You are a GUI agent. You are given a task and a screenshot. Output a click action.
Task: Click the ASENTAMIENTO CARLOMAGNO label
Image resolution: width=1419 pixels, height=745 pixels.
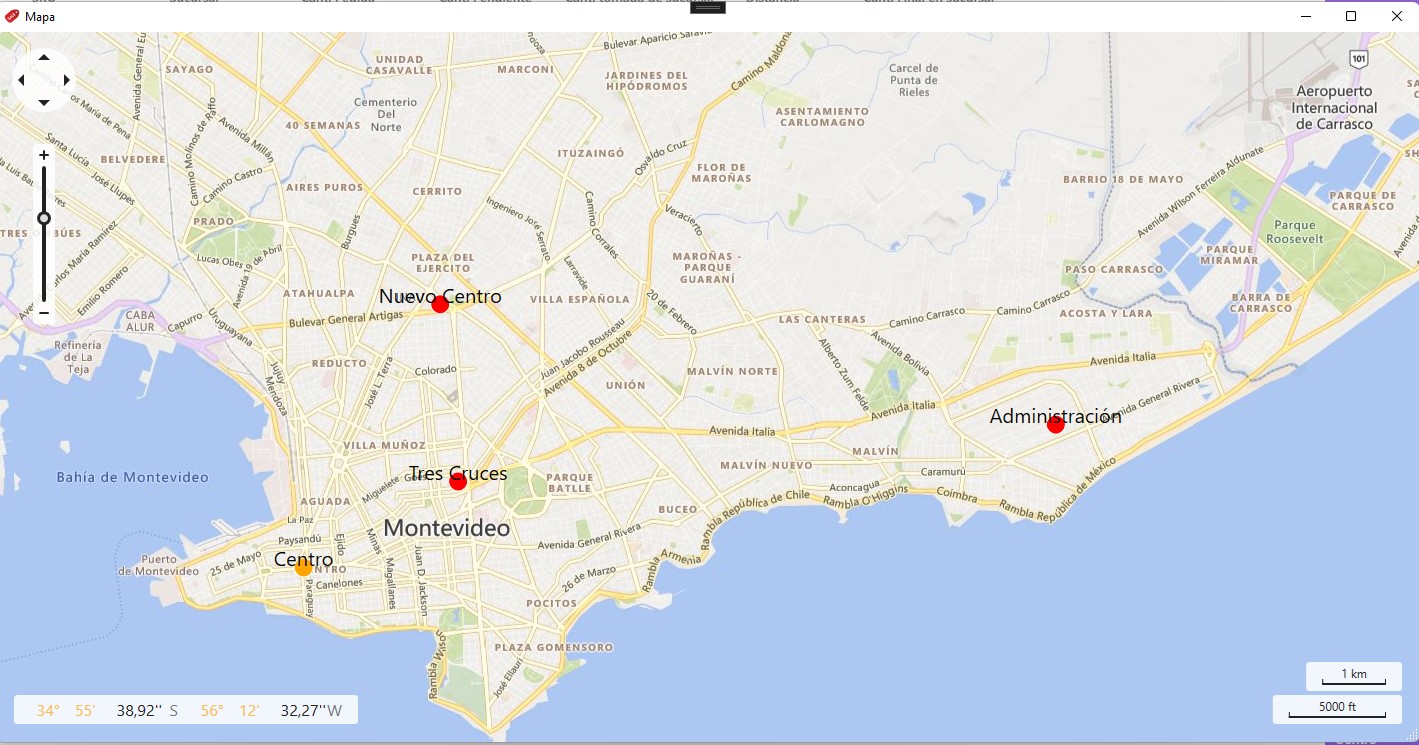point(821,116)
